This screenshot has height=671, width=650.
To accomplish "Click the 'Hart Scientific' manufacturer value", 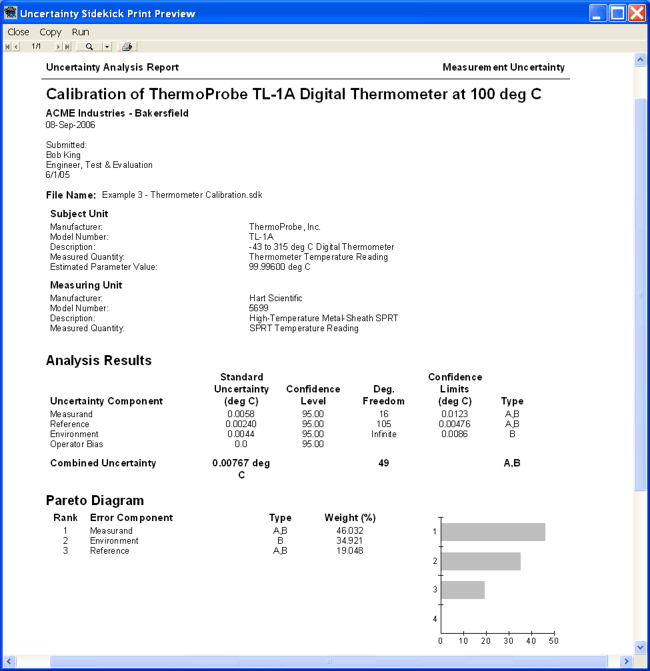I will tap(276, 298).
